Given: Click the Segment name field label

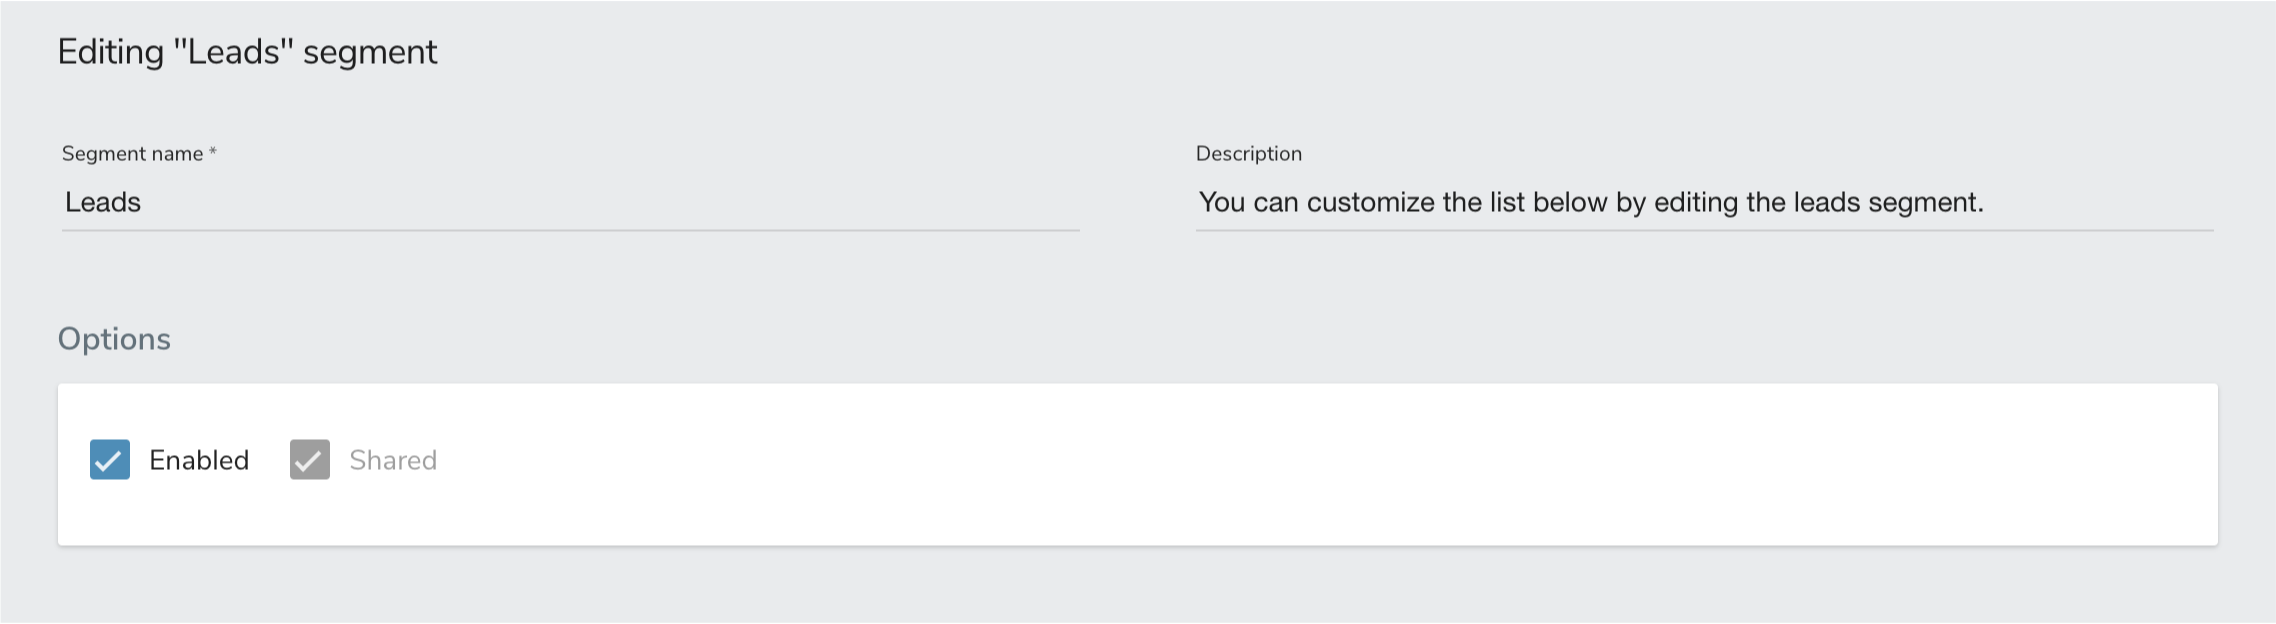Looking at the screenshot, I should tap(132, 154).
